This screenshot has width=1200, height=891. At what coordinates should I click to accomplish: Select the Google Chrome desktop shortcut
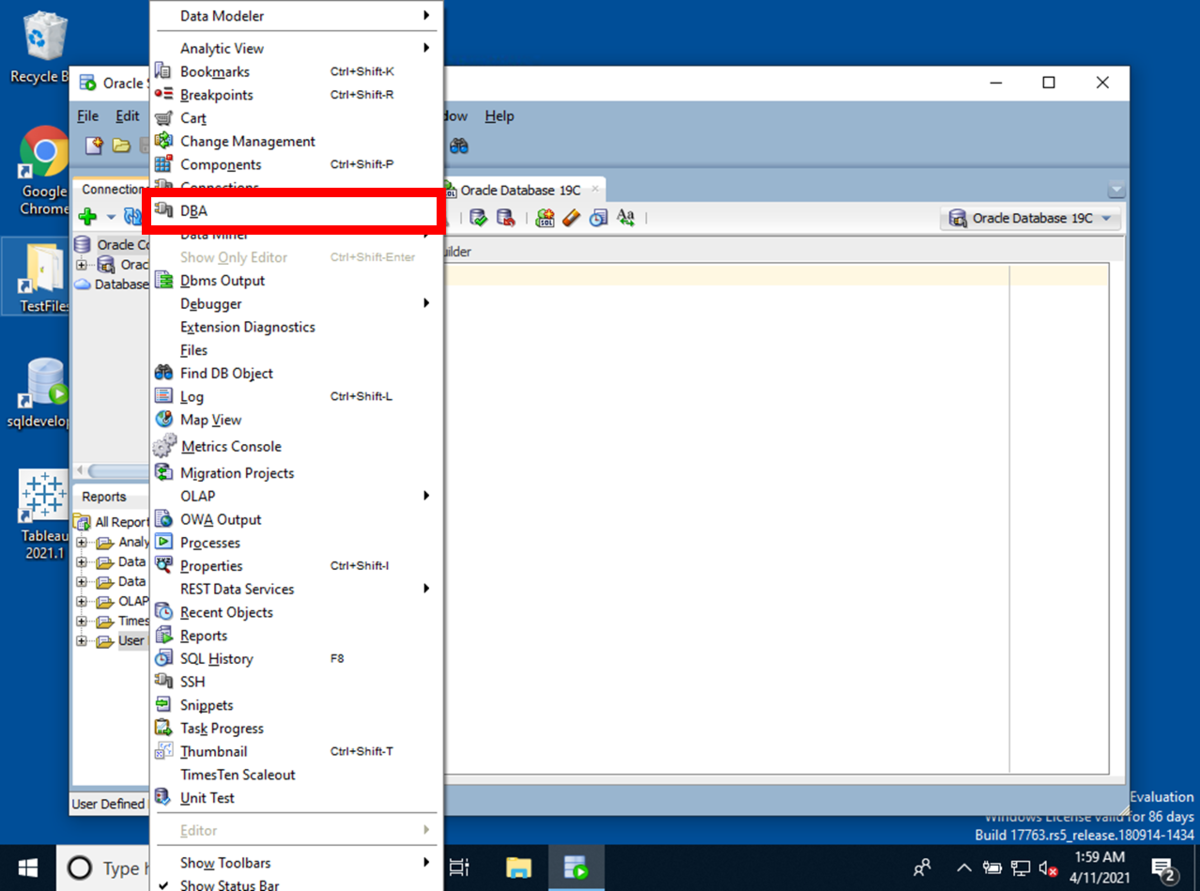44,171
